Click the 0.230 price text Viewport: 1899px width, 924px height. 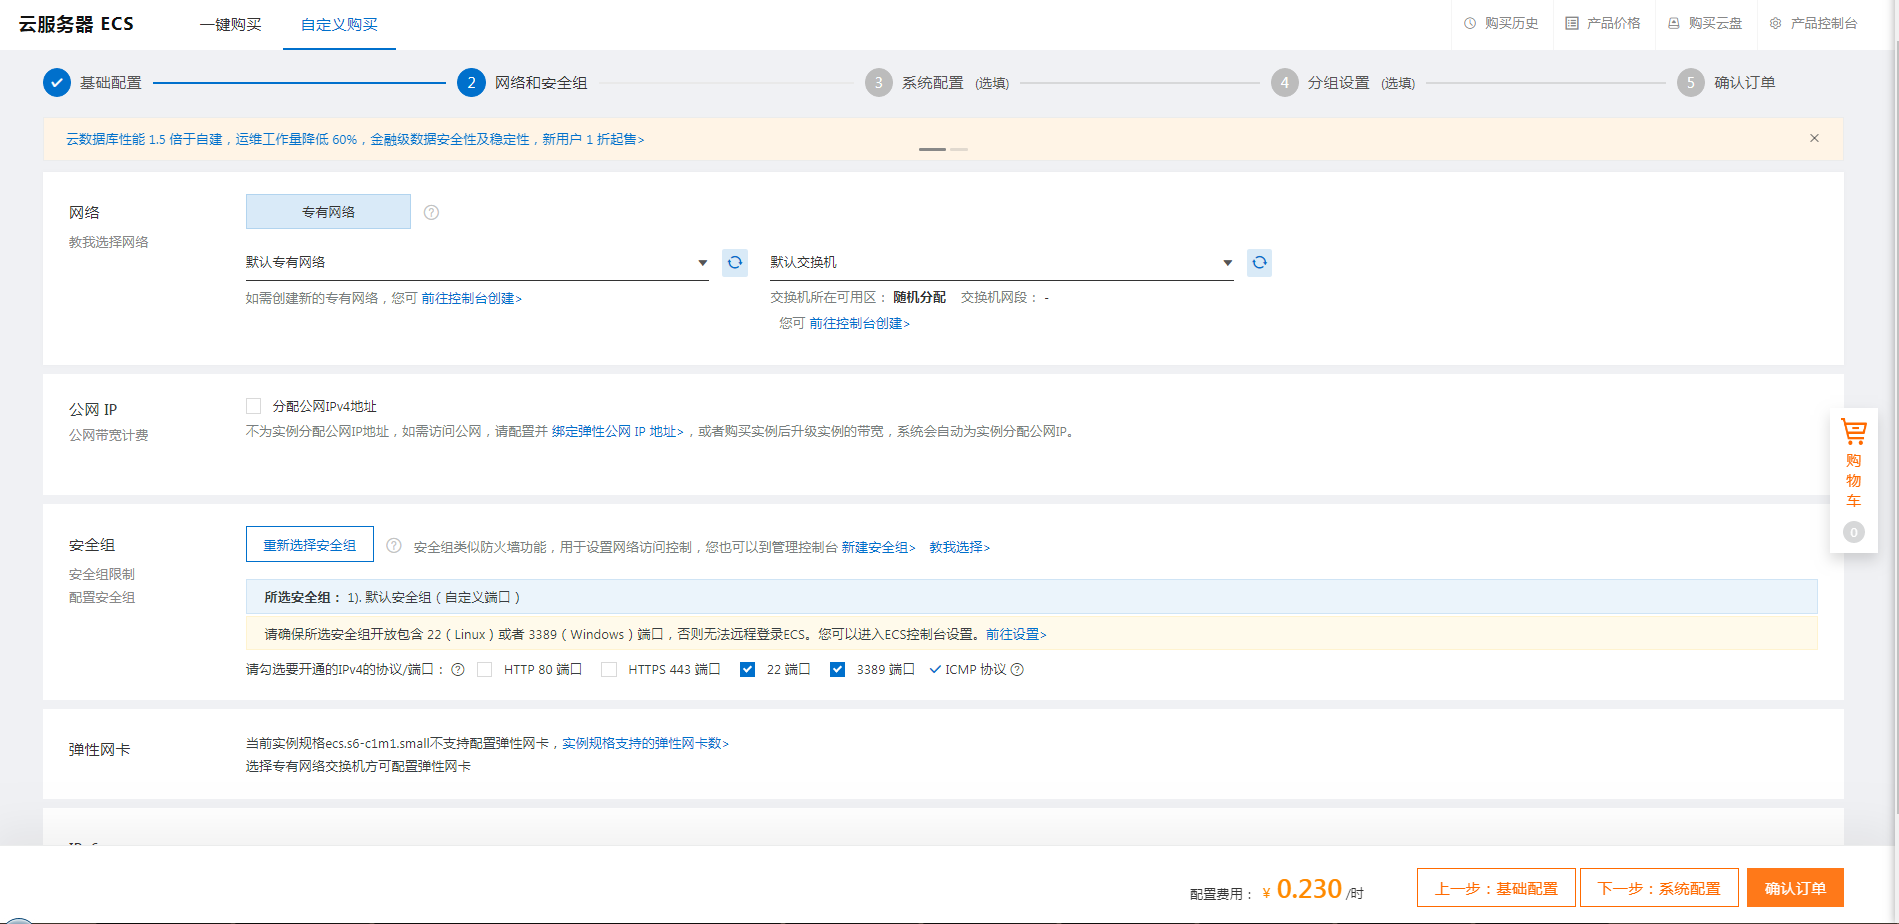(x=1309, y=888)
